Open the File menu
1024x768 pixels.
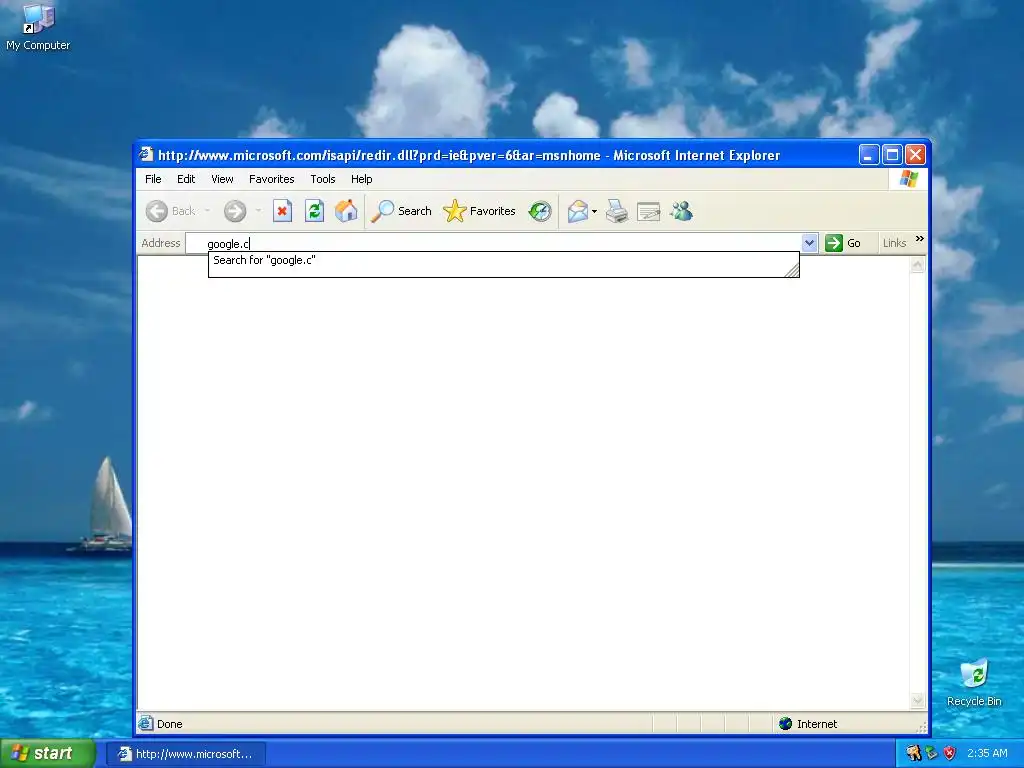point(153,179)
